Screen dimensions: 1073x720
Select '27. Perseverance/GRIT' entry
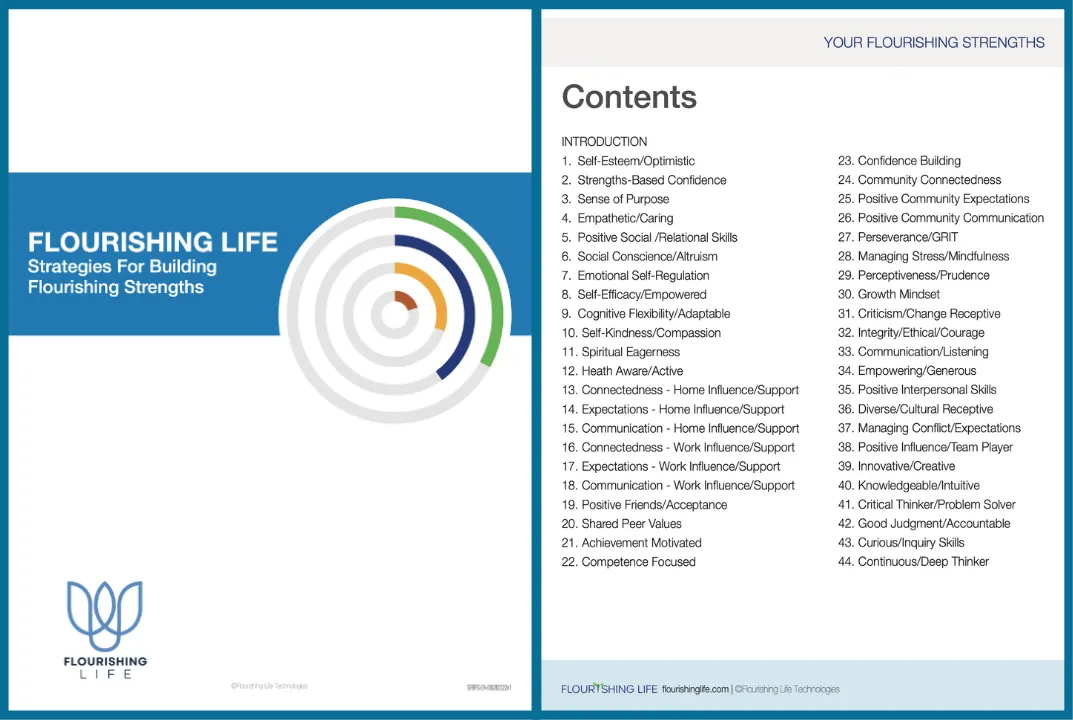(898, 237)
